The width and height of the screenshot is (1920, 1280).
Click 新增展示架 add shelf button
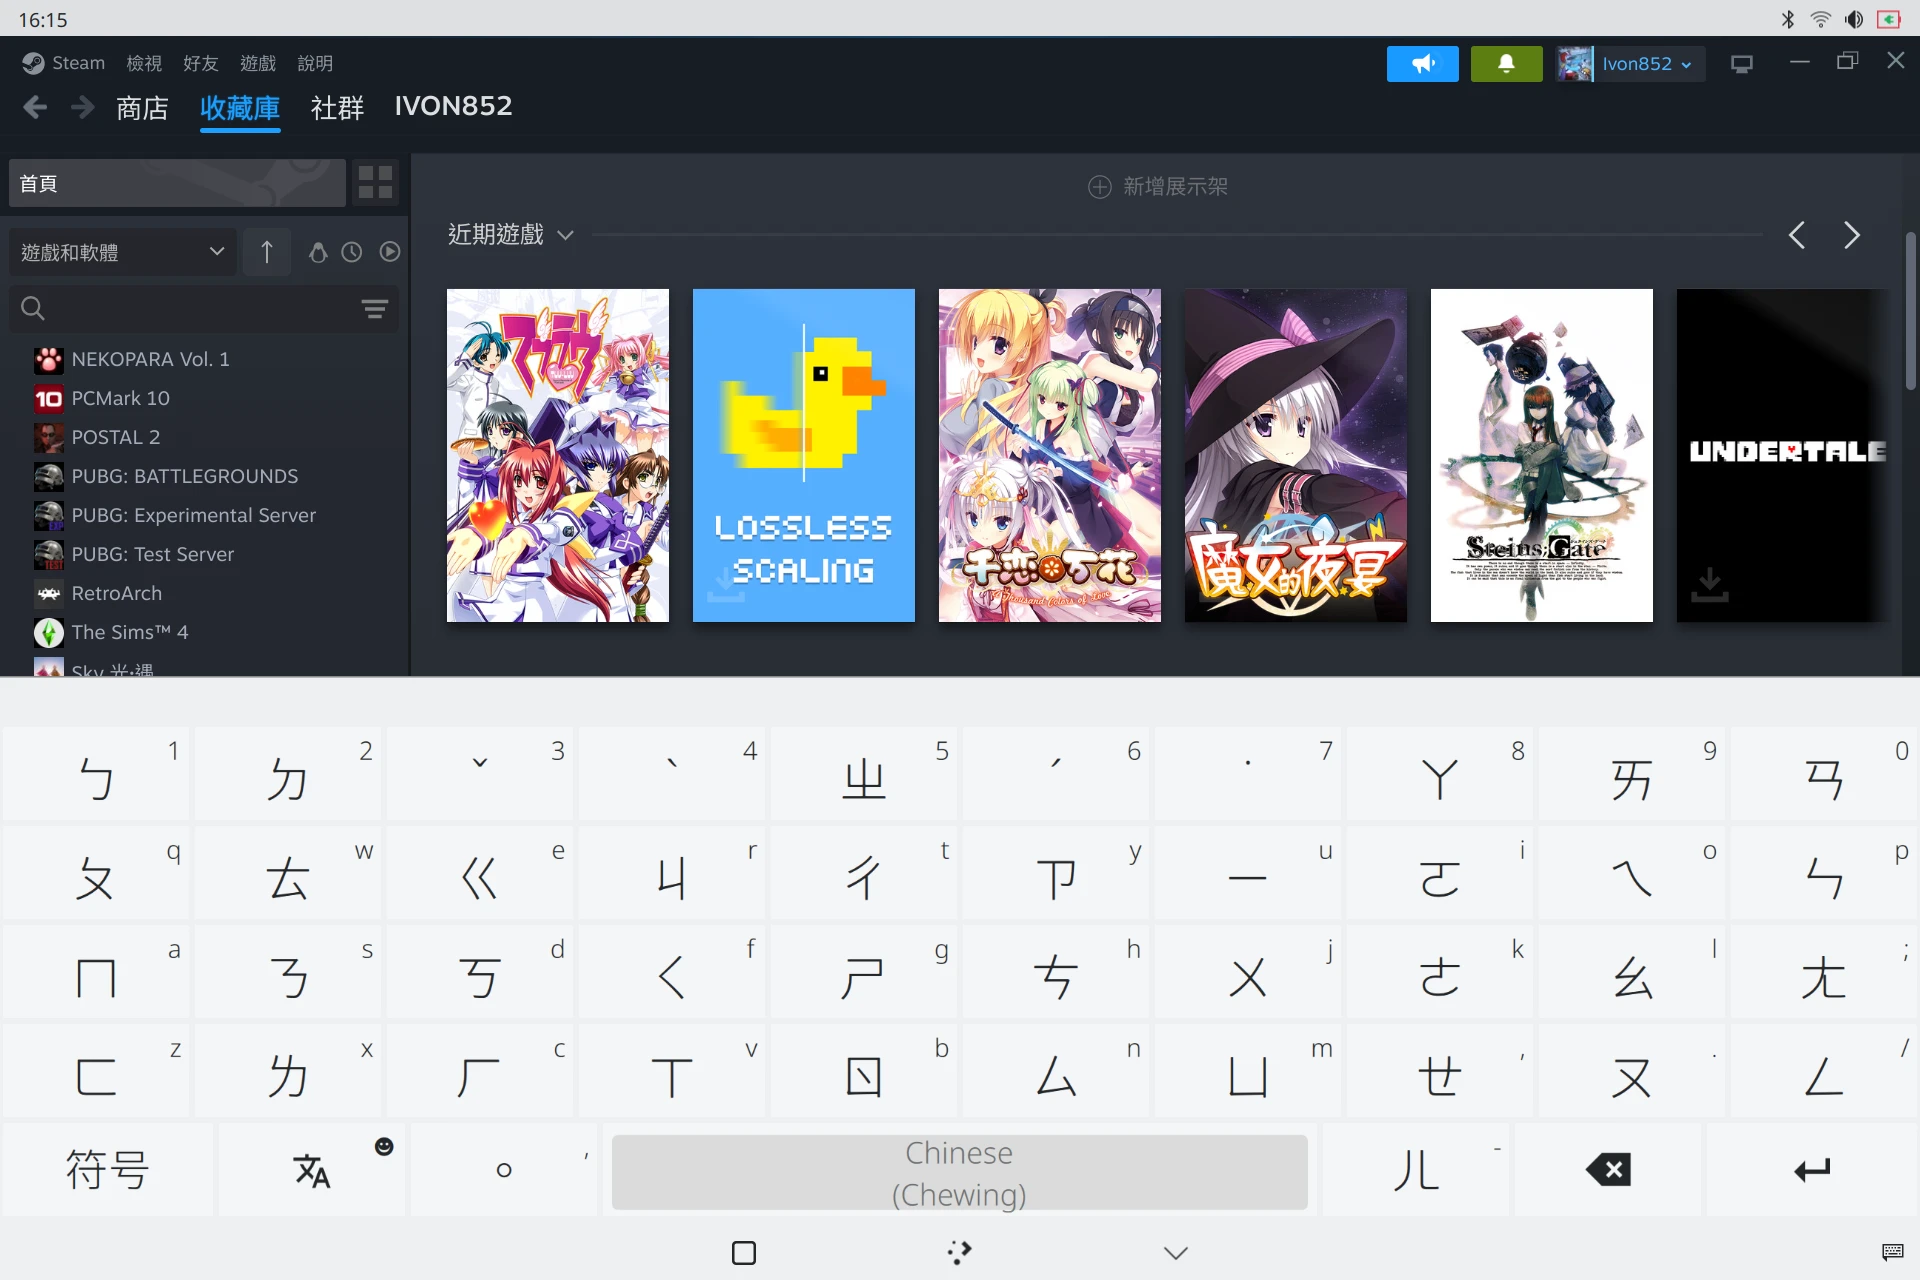(x=1158, y=187)
